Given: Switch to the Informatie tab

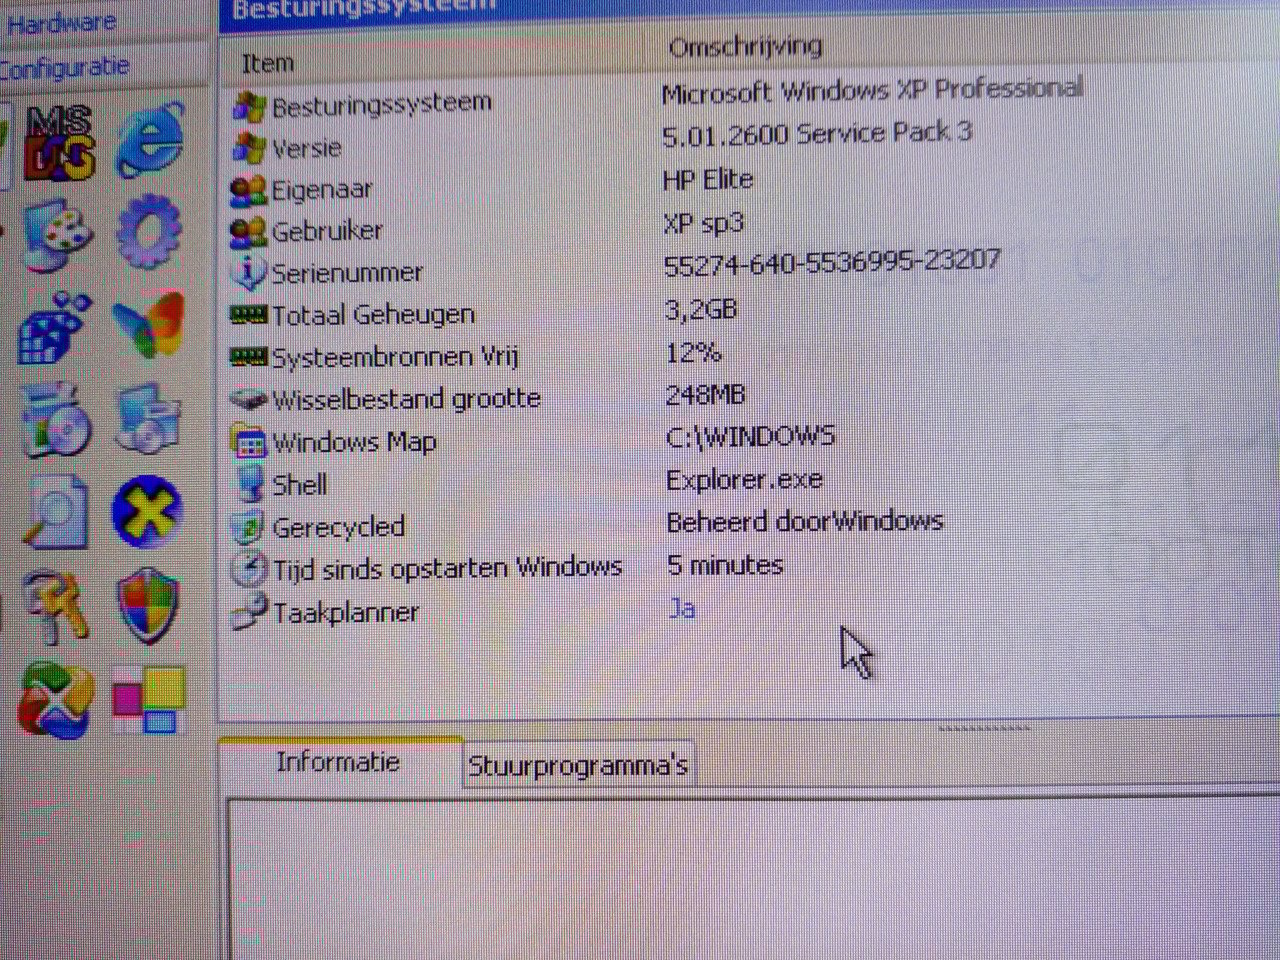Looking at the screenshot, I should point(338,762).
